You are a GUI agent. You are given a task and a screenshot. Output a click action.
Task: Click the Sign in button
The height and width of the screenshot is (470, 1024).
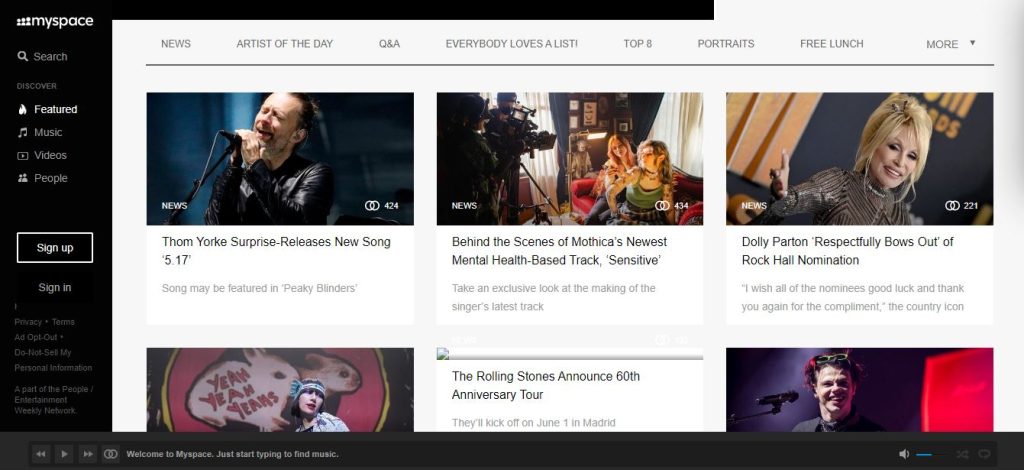pos(55,287)
